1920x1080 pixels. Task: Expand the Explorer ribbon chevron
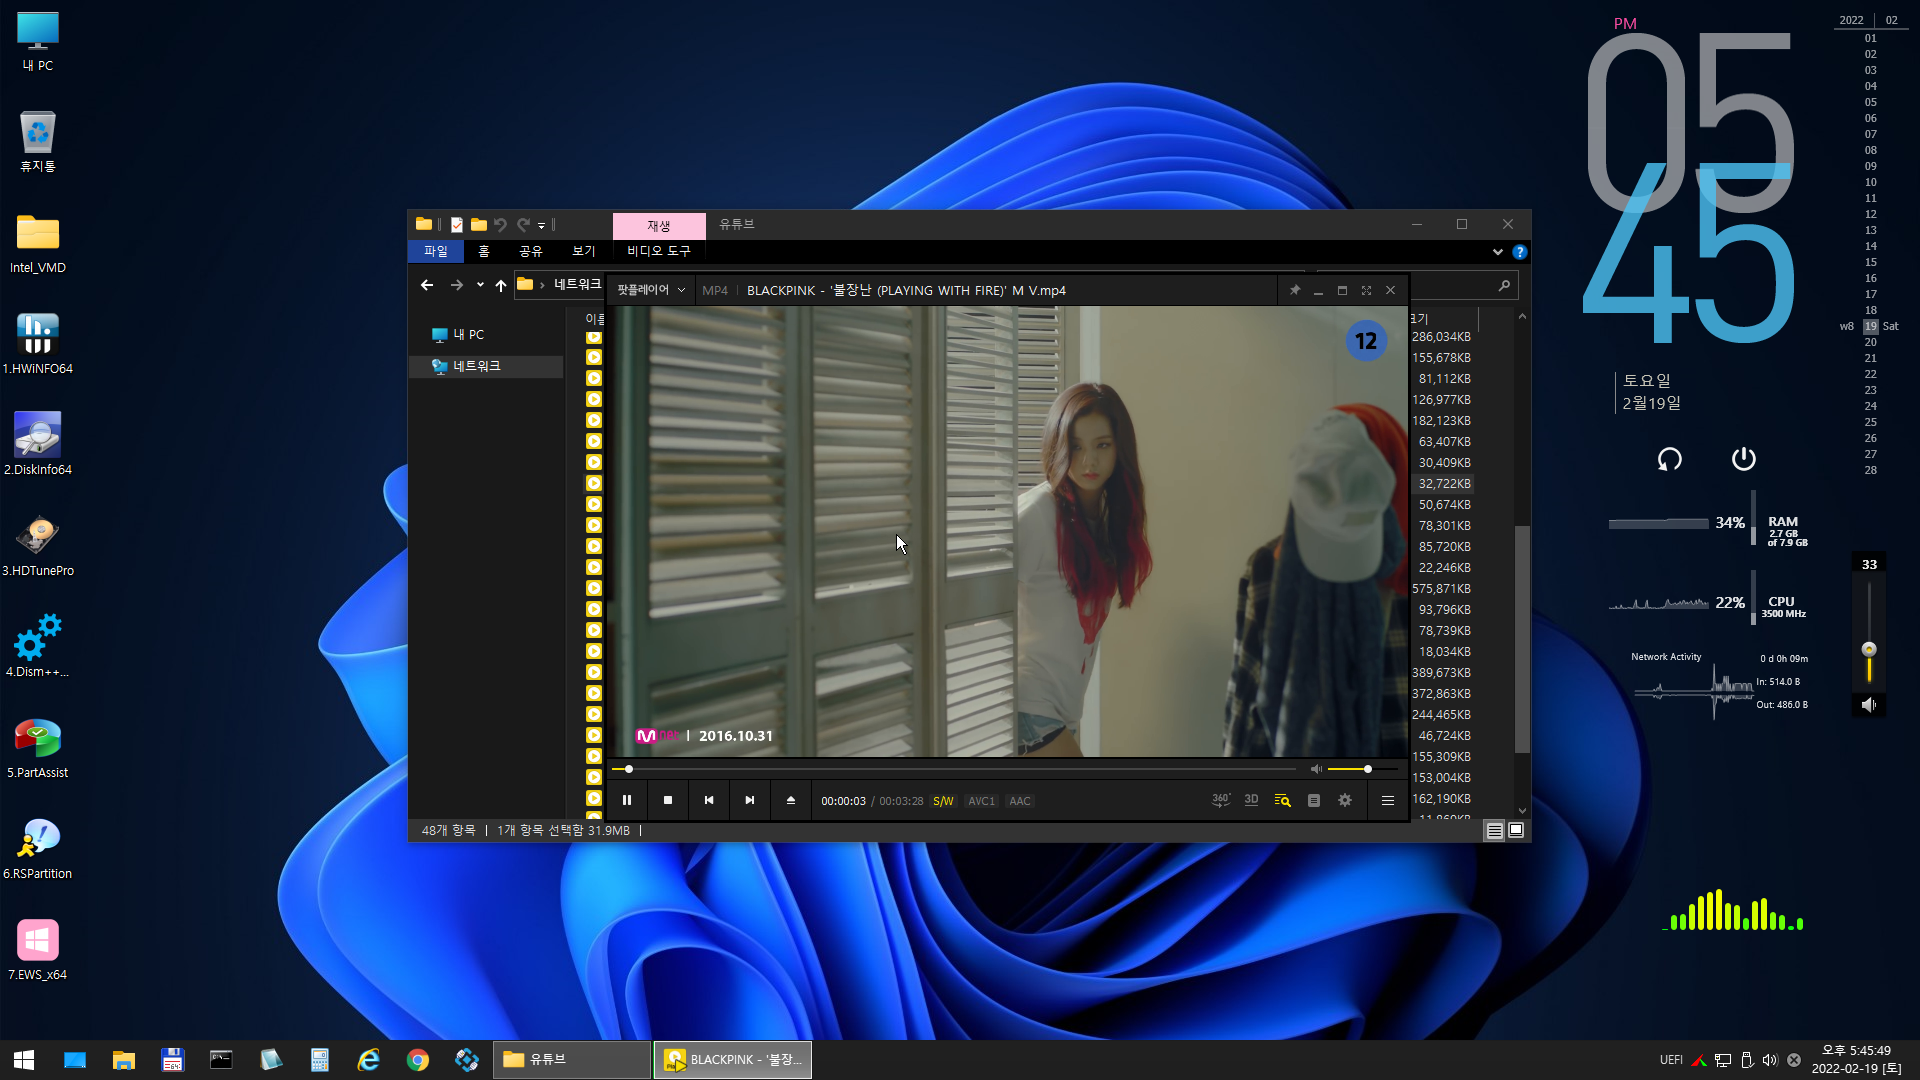[x=1497, y=252]
